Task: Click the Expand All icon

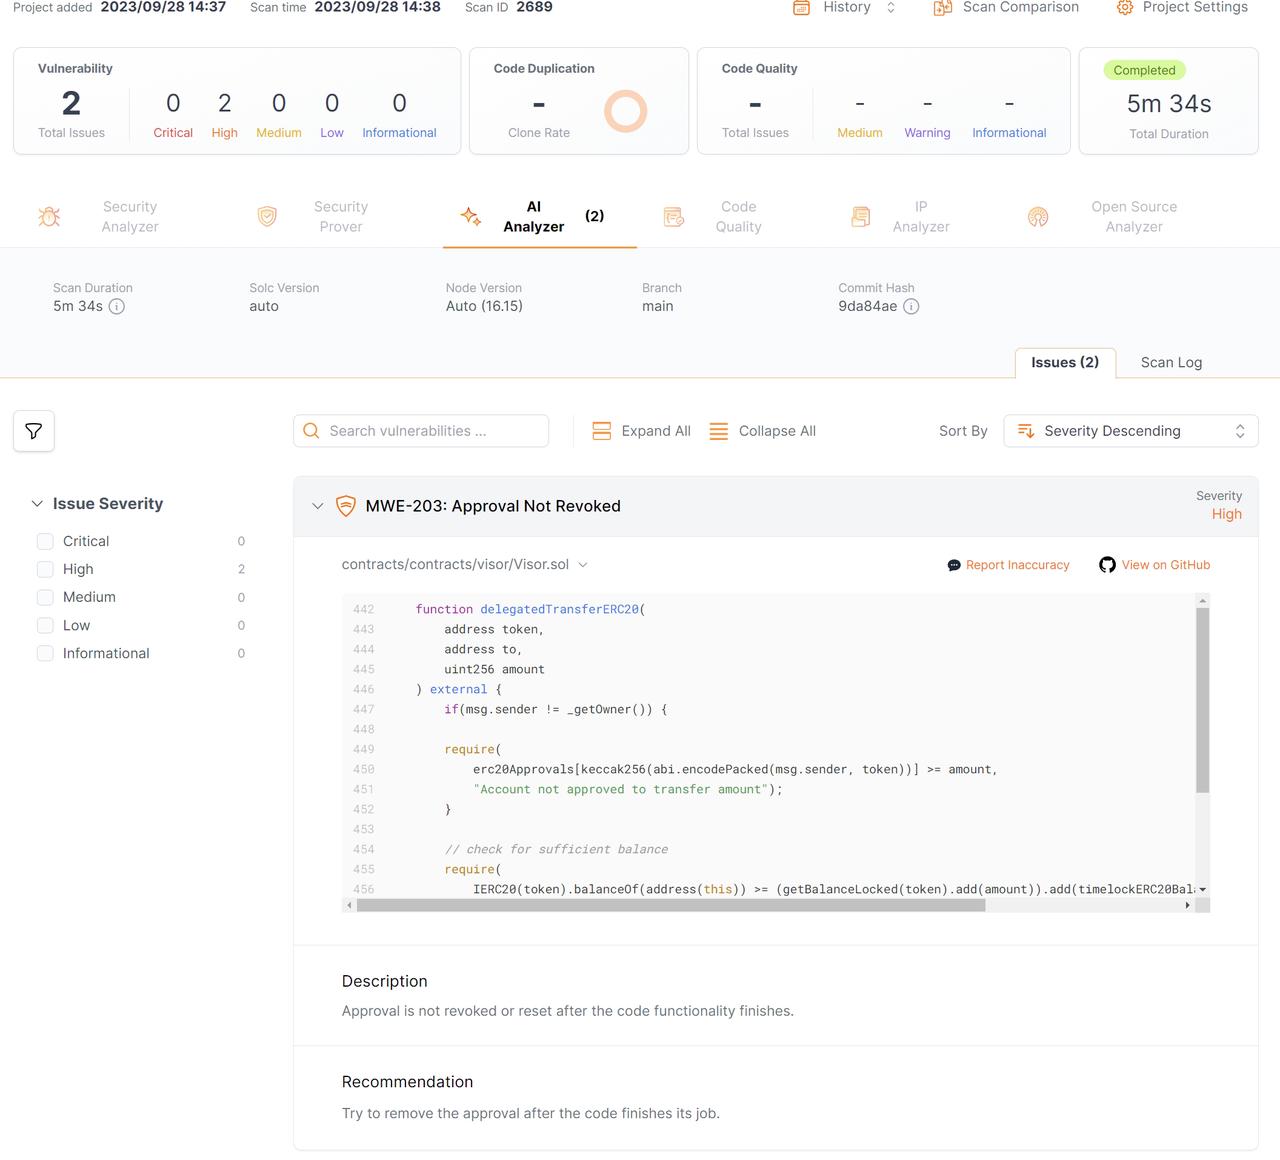Action: pos(602,431)
